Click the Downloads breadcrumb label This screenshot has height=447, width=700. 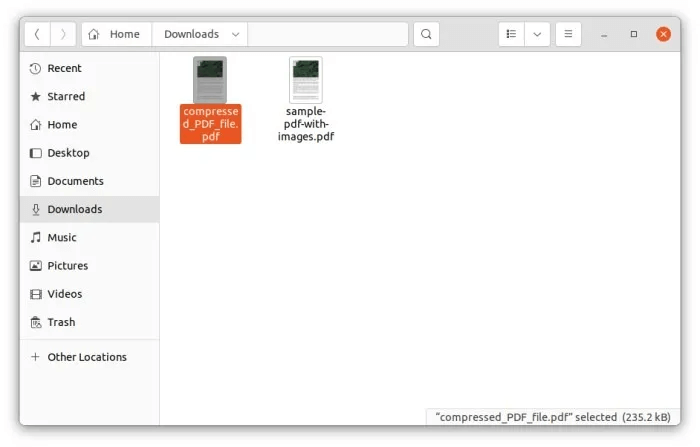tap(192, 34)
